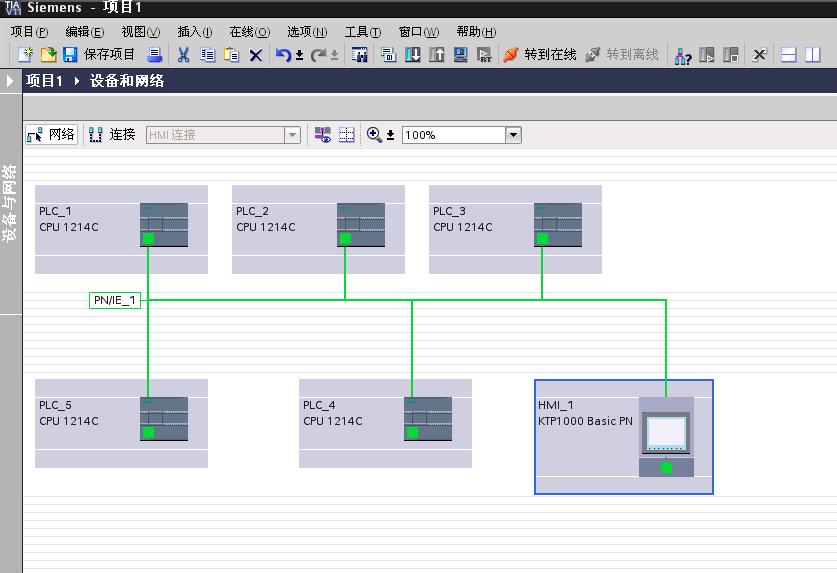837x573 pixels.
Task: Click the 保存项目 save button
Action: [x=99, y=54]
